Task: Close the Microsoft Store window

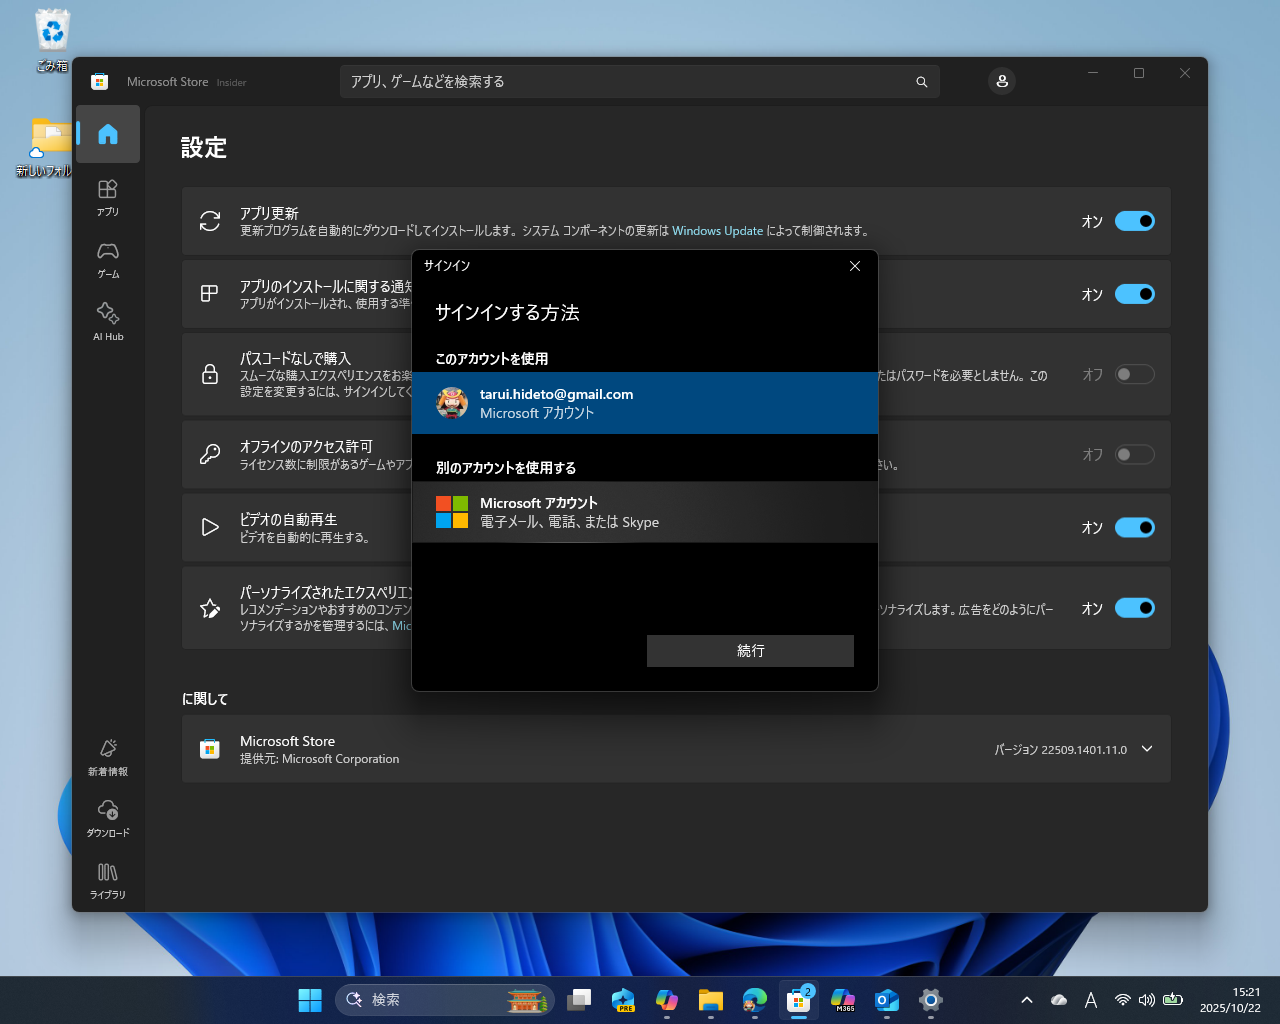Action: click(1185, 73)
